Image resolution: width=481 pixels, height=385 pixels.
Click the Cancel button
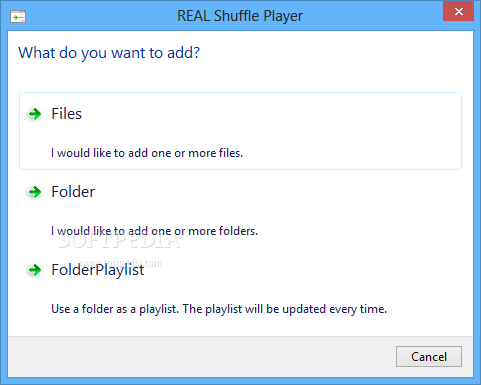(429, 357)
